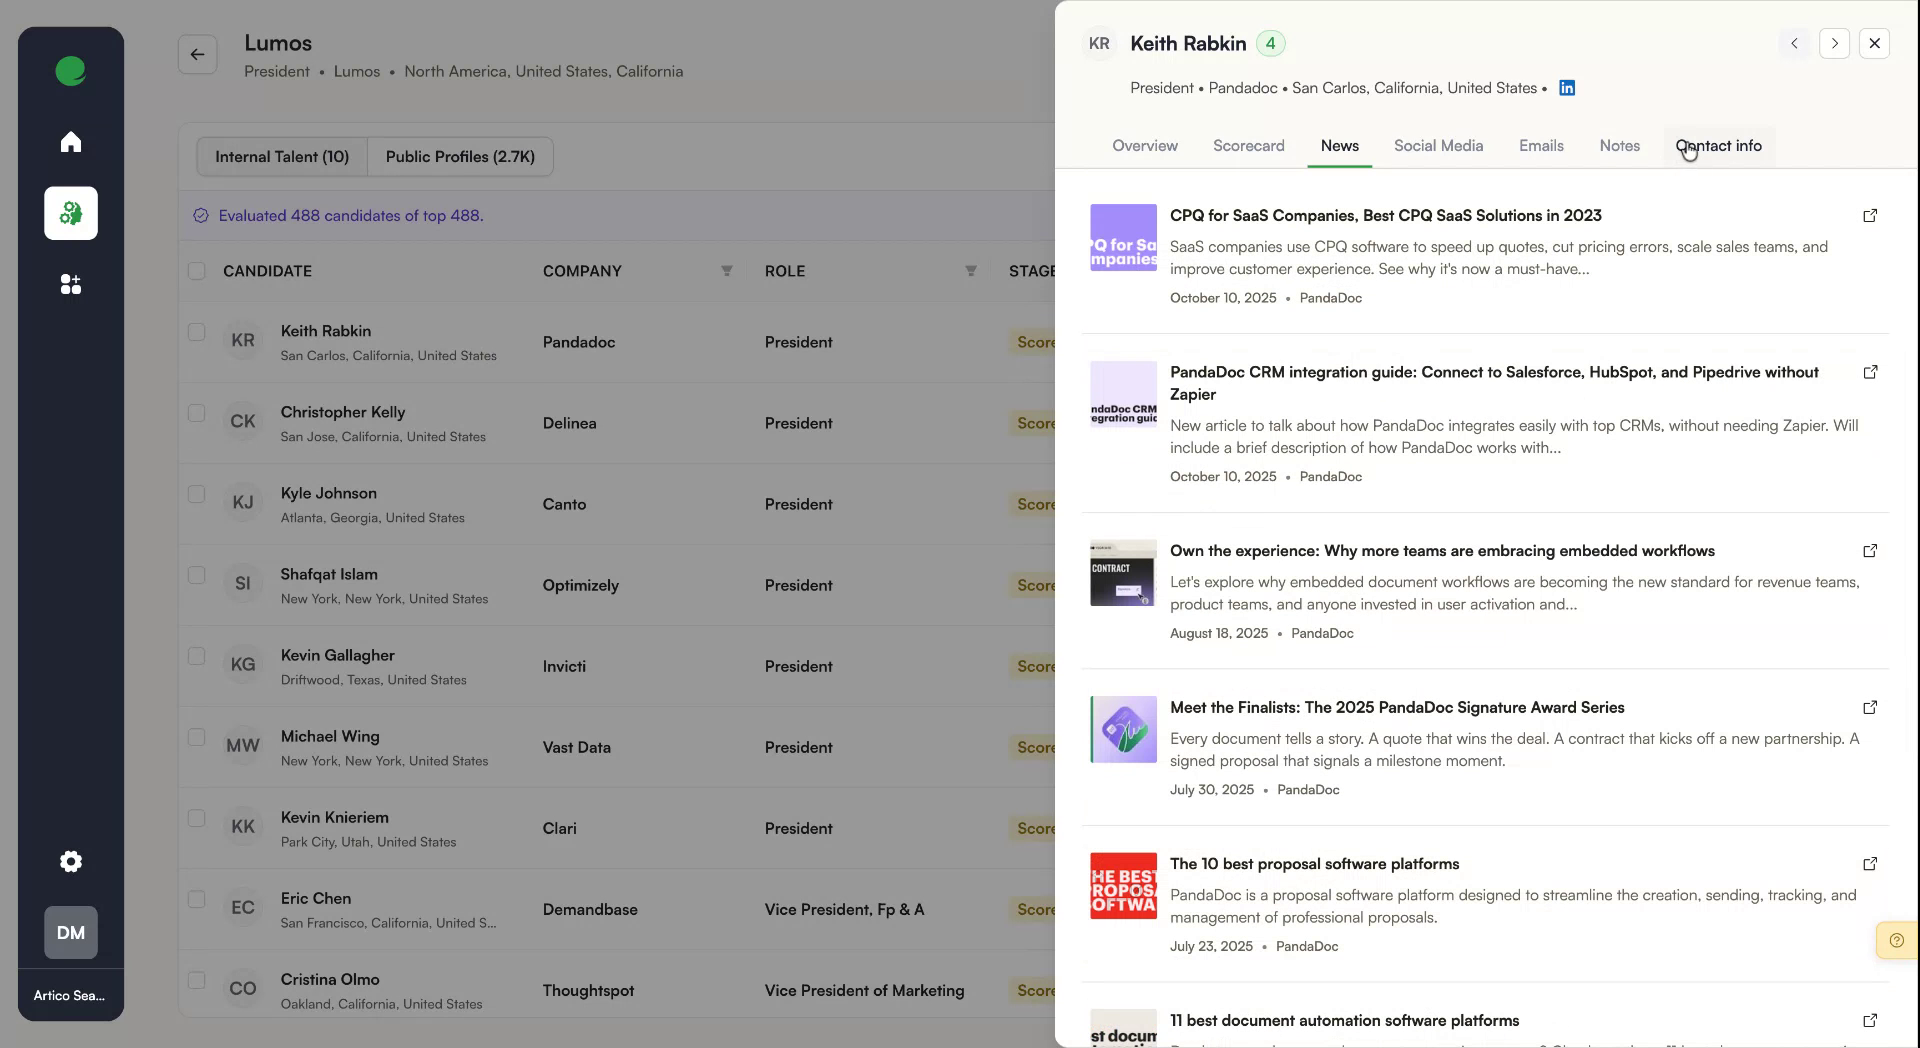Open Settings via the gear icon
The width and height of the screenshot is (1920, 1048).
point(70,861)
